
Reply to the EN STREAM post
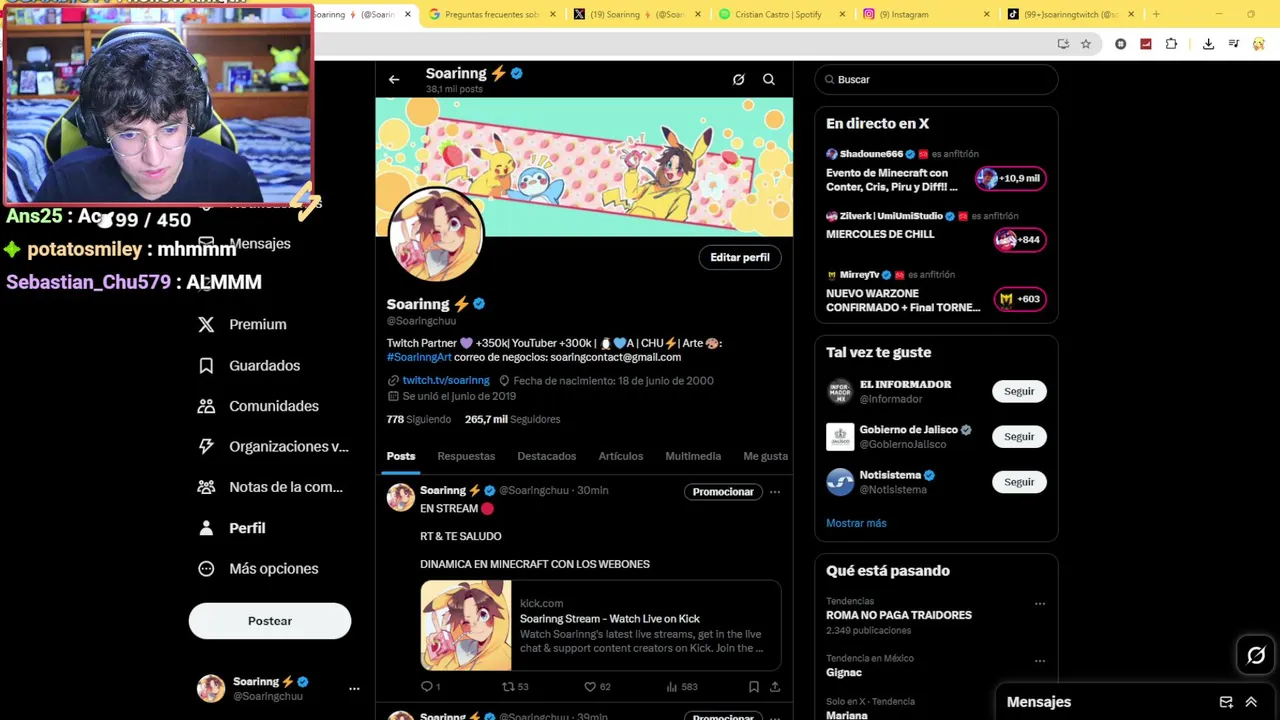point(427,687)
